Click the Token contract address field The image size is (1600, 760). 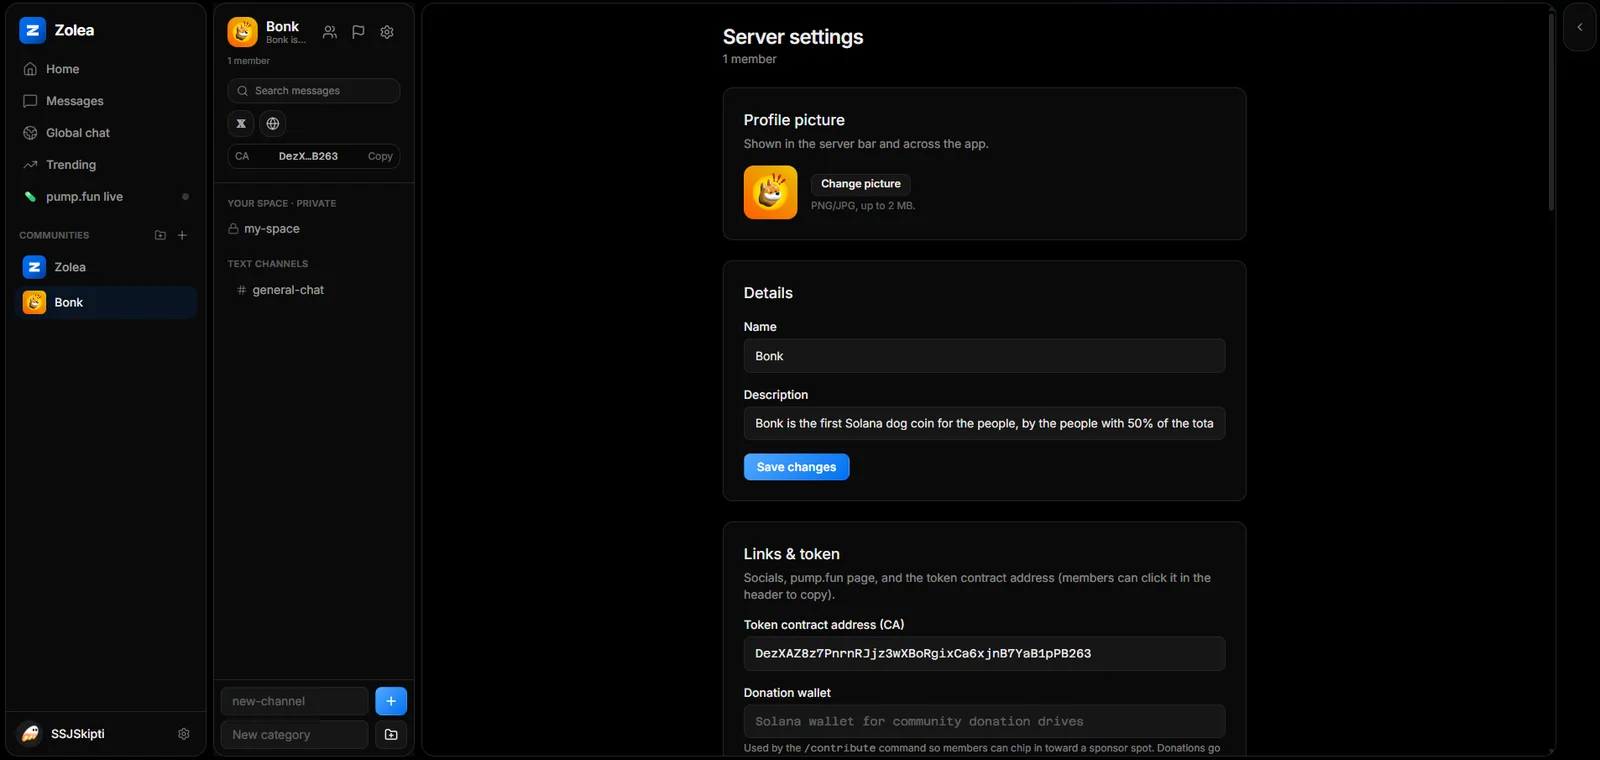(984, 654)
